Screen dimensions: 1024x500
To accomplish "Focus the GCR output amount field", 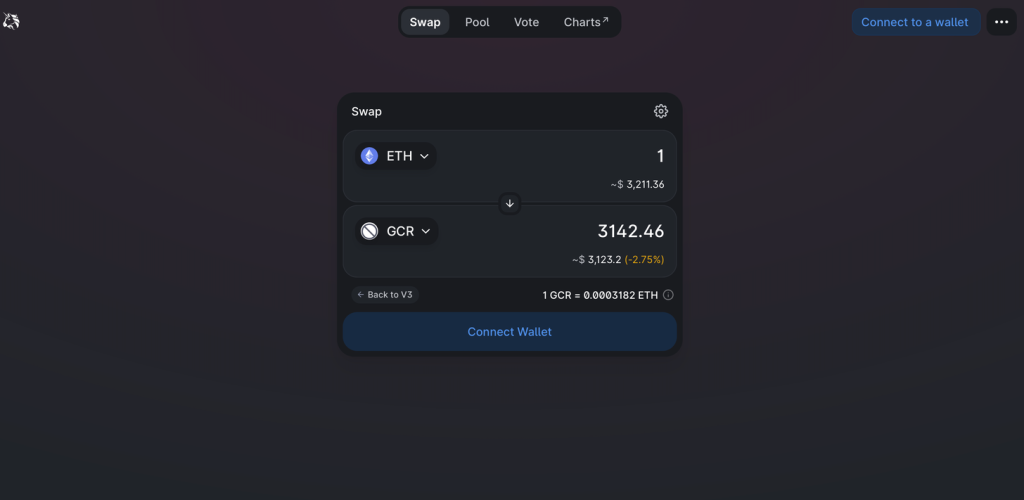I will click(580, 231).
